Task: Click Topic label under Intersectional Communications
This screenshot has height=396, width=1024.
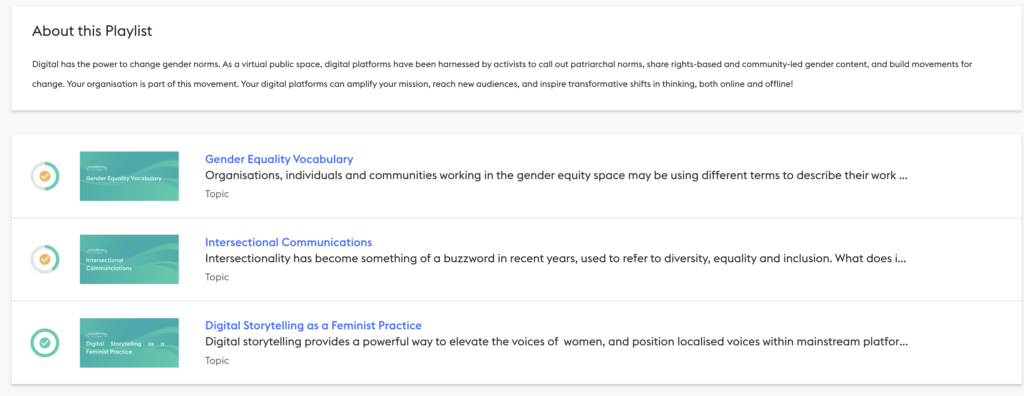Action: point(217,277)
